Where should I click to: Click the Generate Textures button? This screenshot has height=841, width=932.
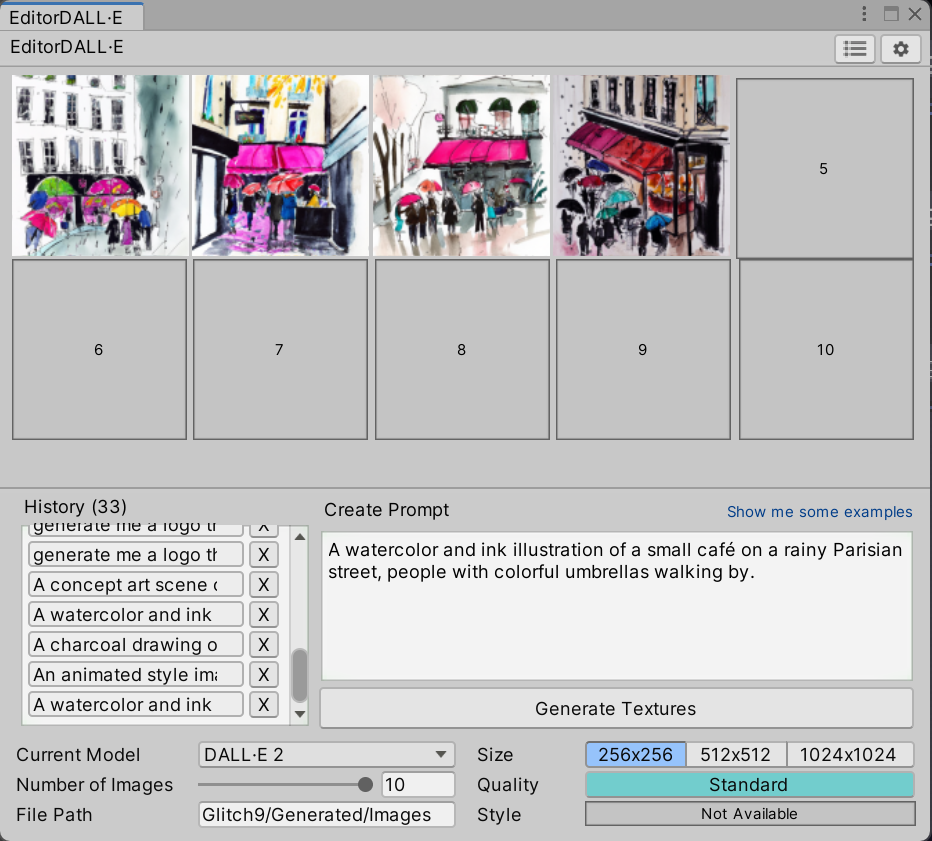point(616,709)
